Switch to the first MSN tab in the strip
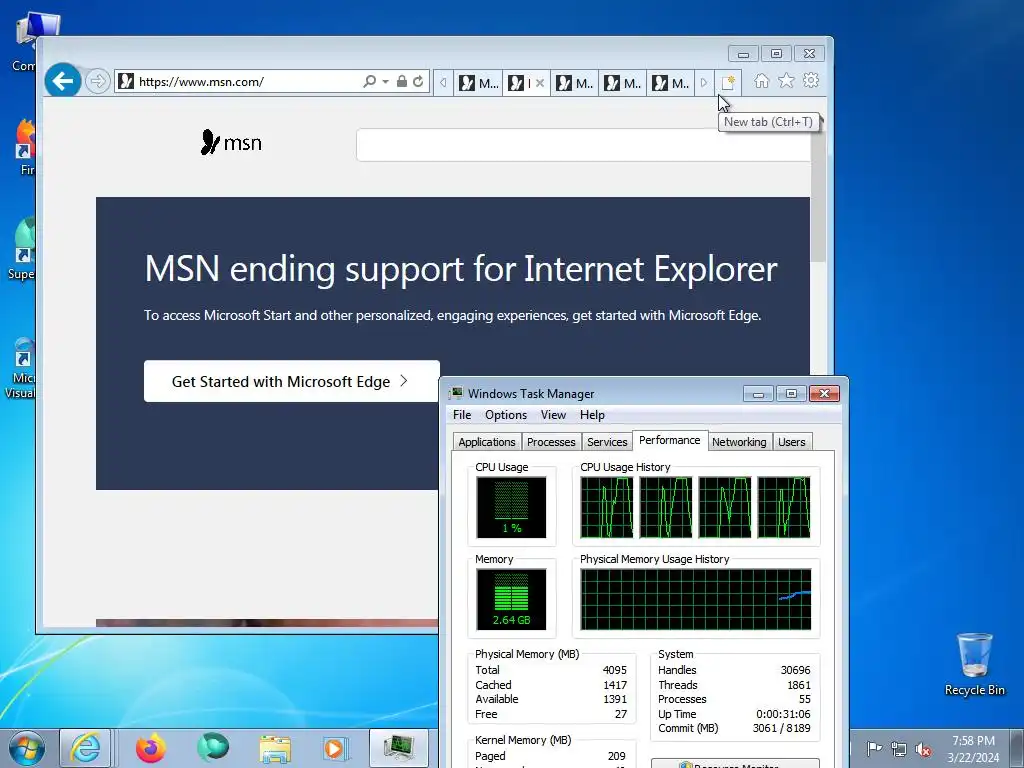The width and height of the screenshot is (1024, 768). [x=478, y=83]
